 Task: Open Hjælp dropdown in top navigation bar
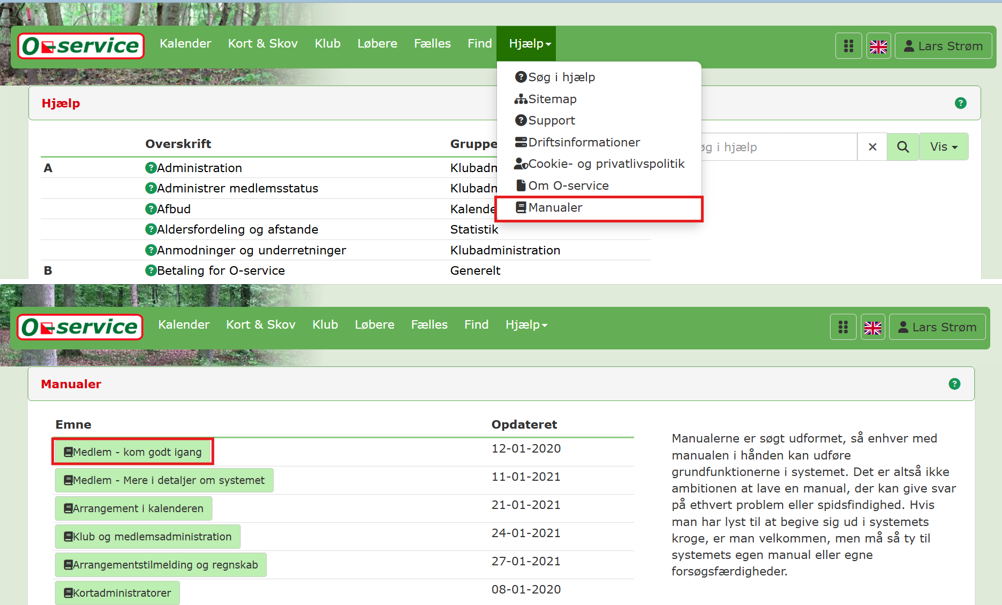pos(529,43)
